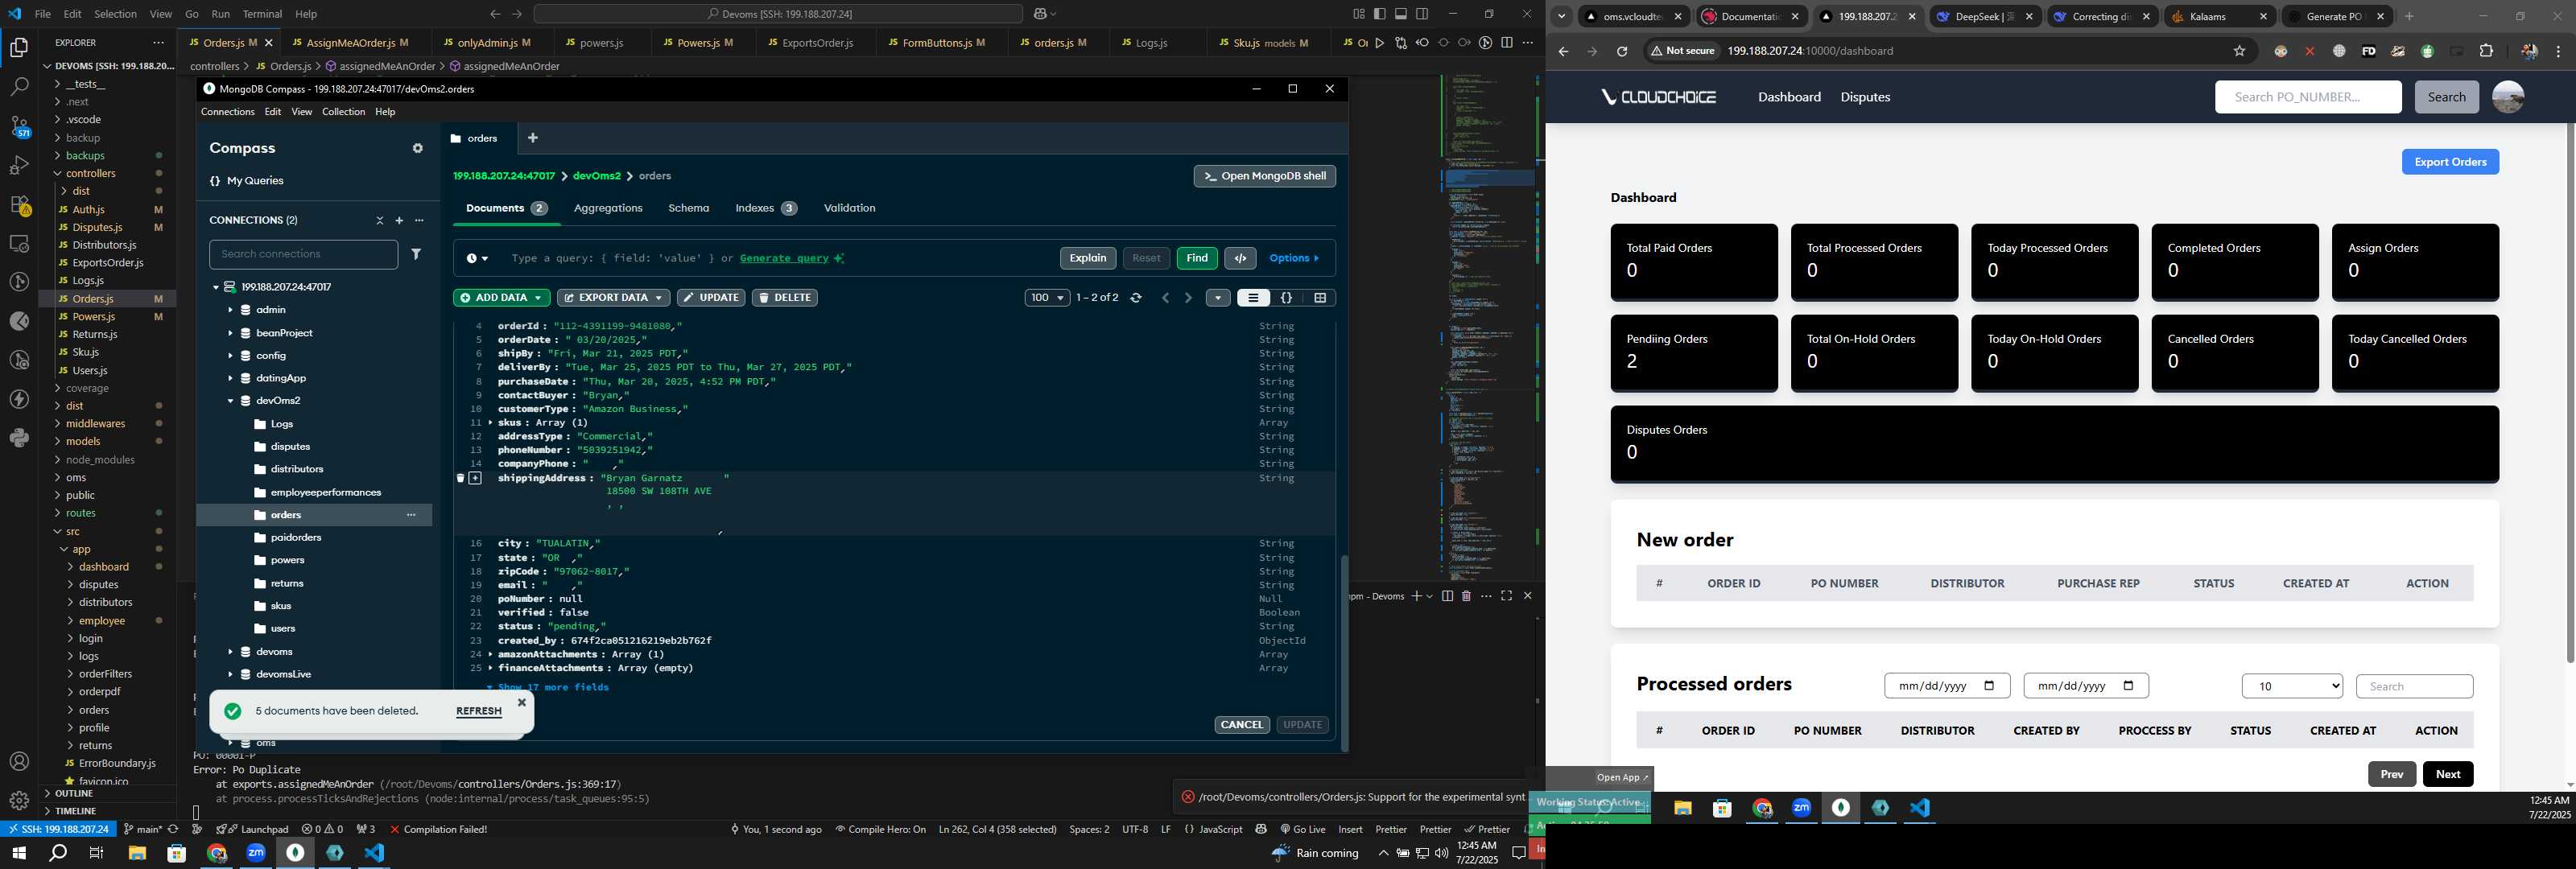The height and width of the screenshot is (869, 2576).
Task: Expand skus Array field in document
Action: (490, 423)
